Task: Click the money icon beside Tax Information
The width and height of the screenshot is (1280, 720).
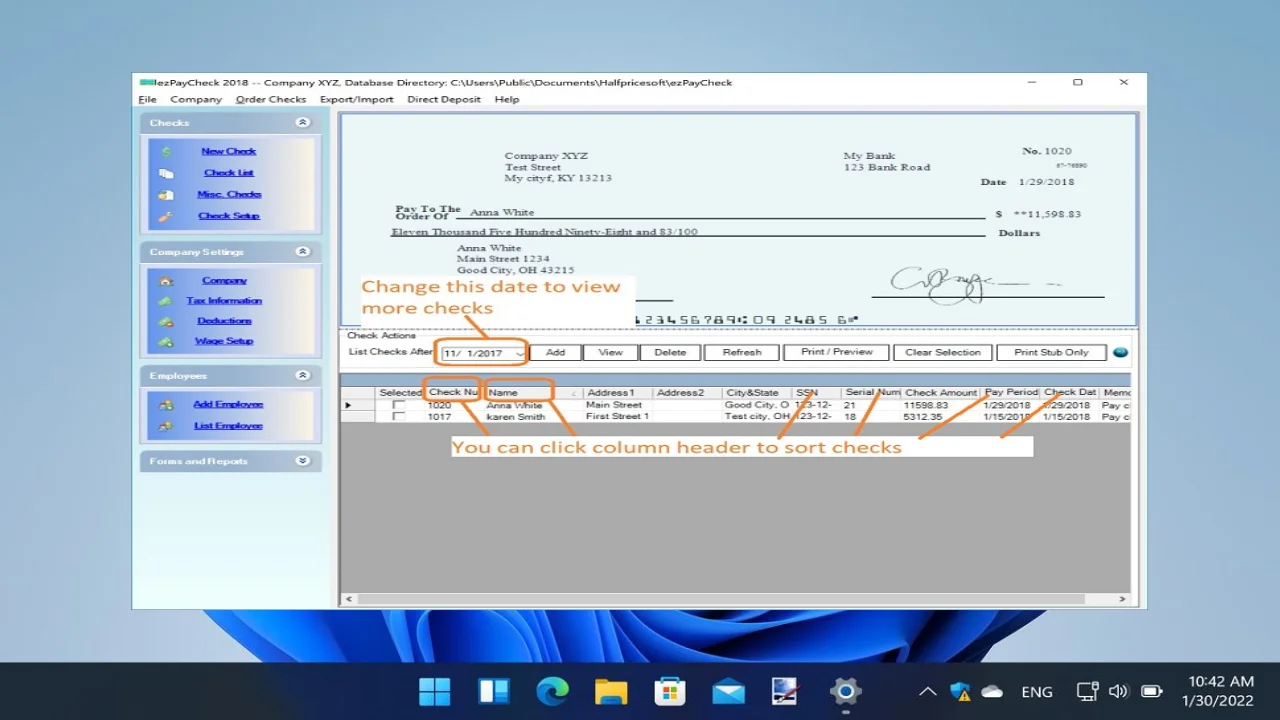Action: (166, 301)
